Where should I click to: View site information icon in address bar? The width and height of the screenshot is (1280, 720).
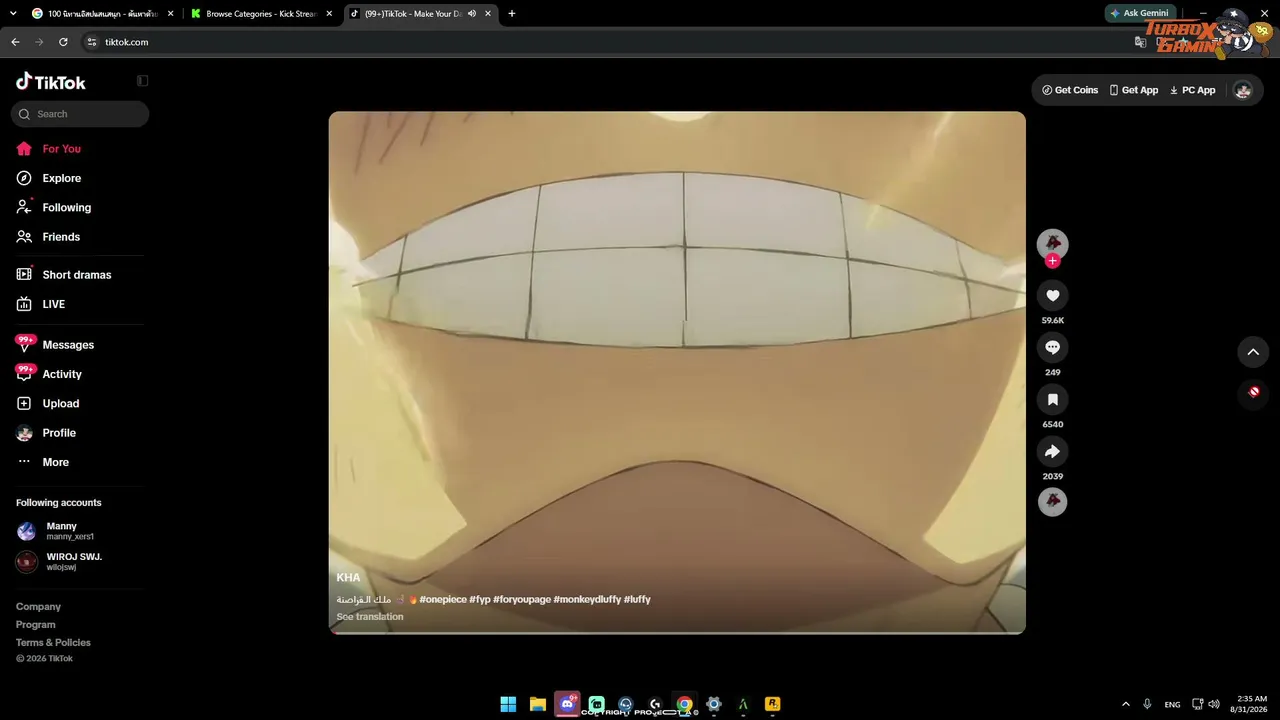pyautogui.click(x=91, y=42)
